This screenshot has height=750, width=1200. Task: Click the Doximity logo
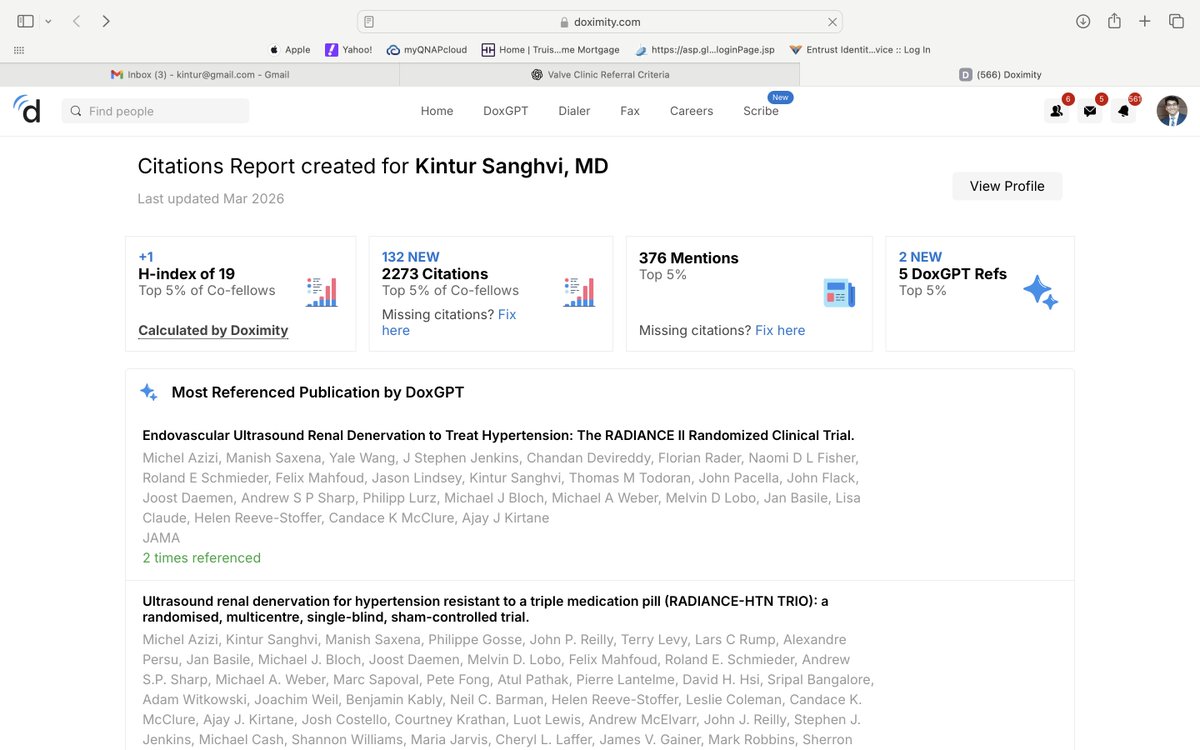click(x=27, y=110)
